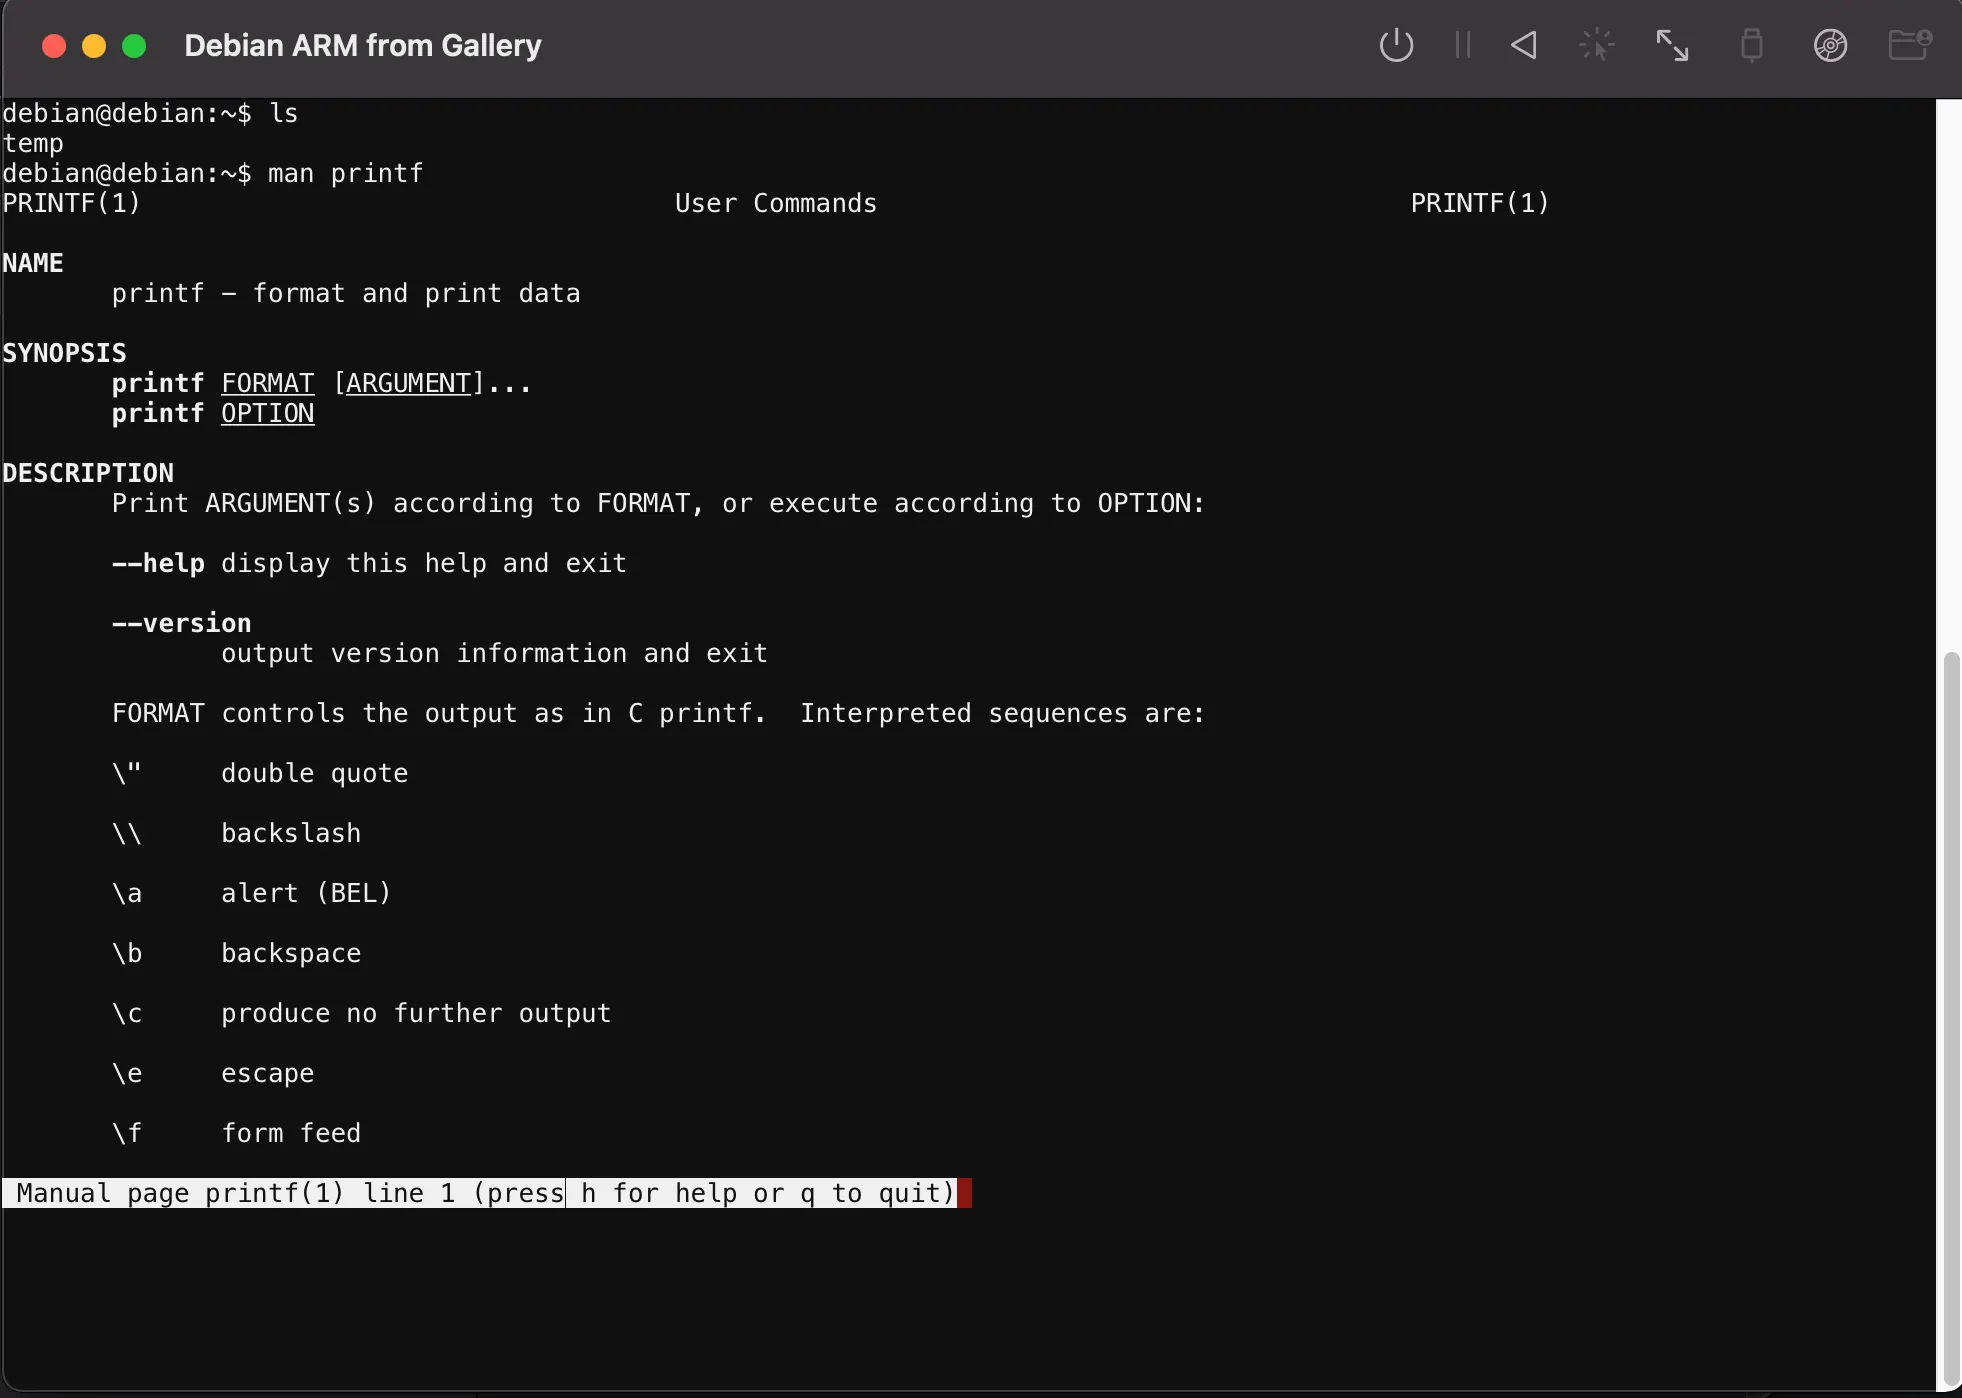Click the window title Debian ARM from Gallery
This screenshot has height=1398, width=1962.
(x=363, y=46)
